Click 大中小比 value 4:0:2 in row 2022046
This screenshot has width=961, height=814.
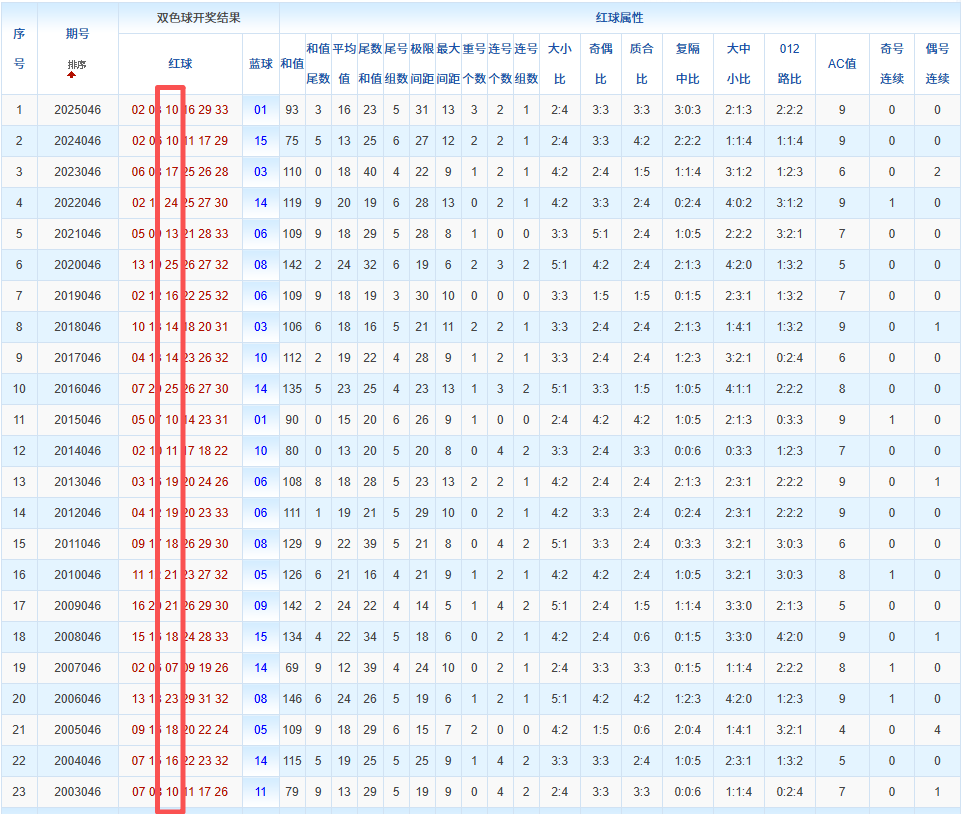(739, 203)
